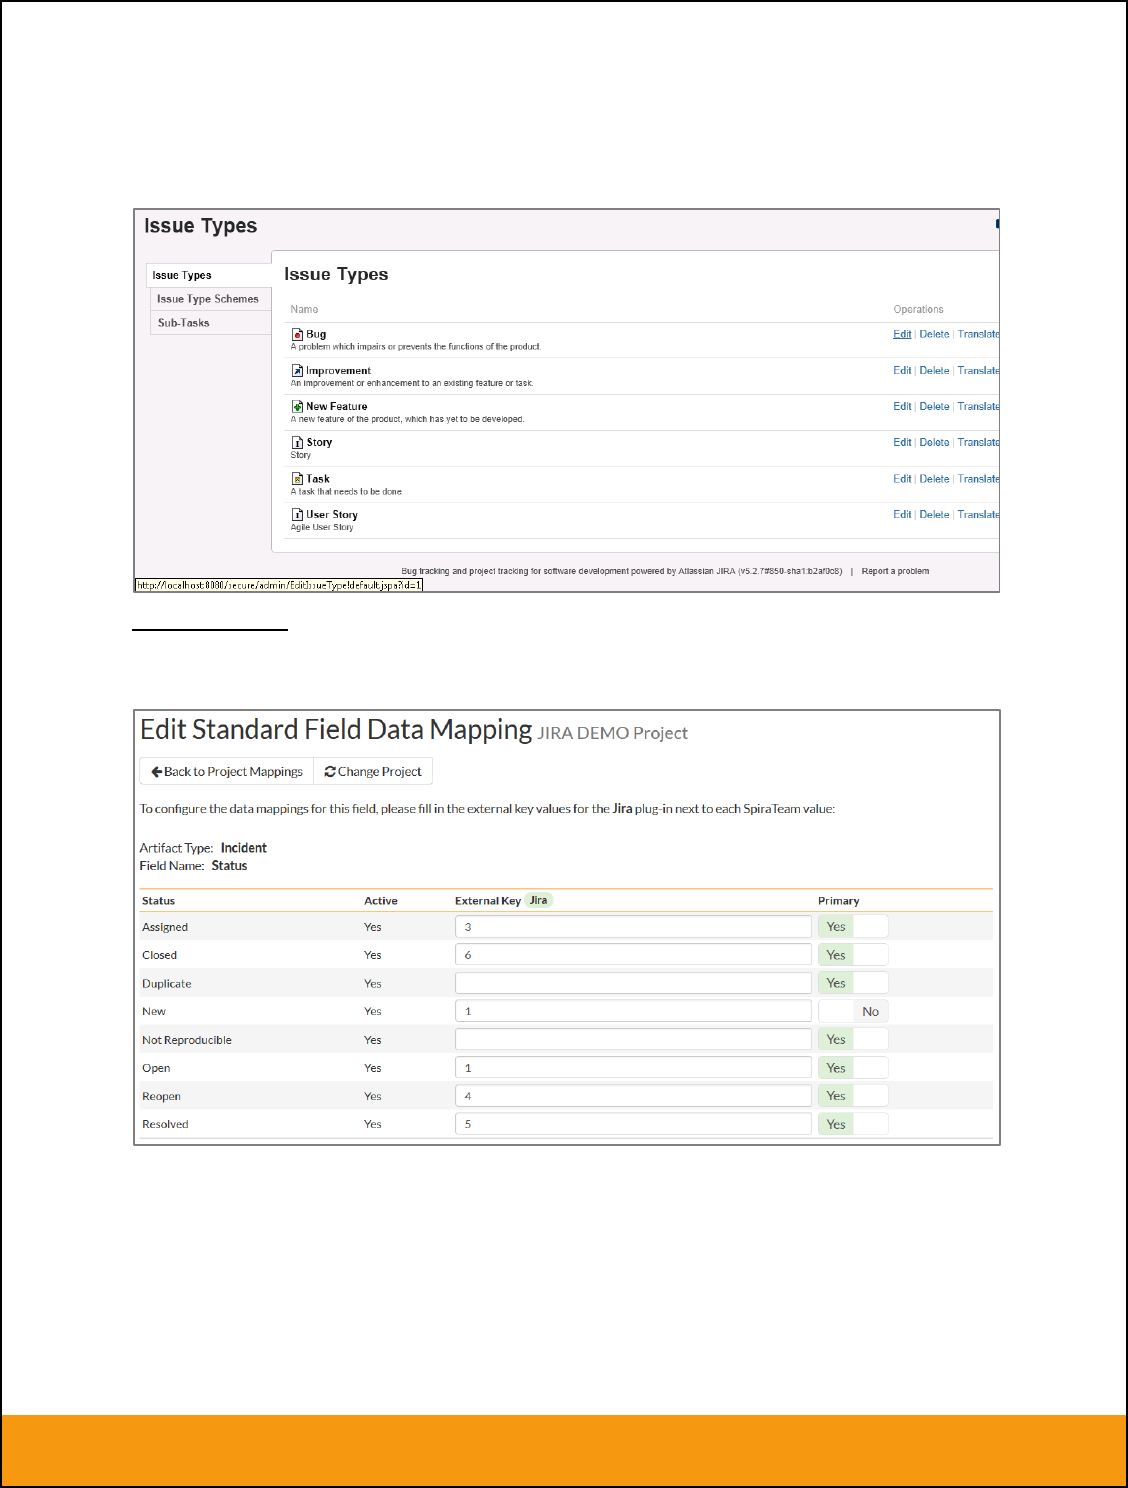Translate the Task issue type
The height and width of the screenshot is (1488, 1128).
(x=978, y=479)
